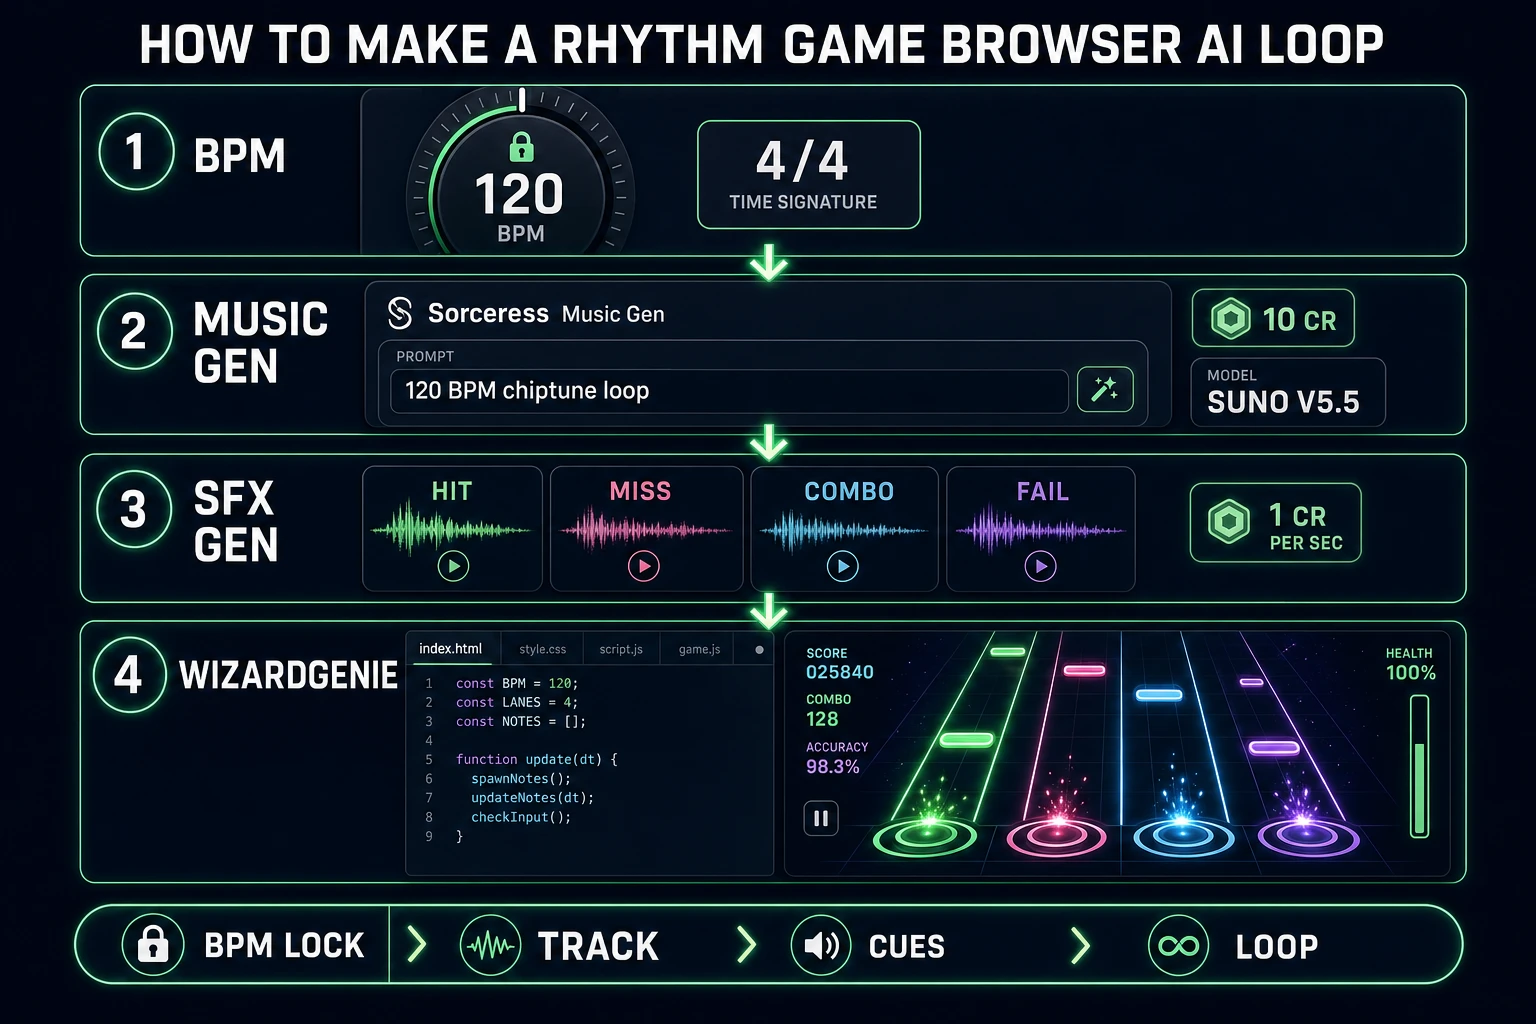Hit the blue lane target ring
Image resolution: width=1536 pixels, height=1024 pixels.
click(1184, 836)
